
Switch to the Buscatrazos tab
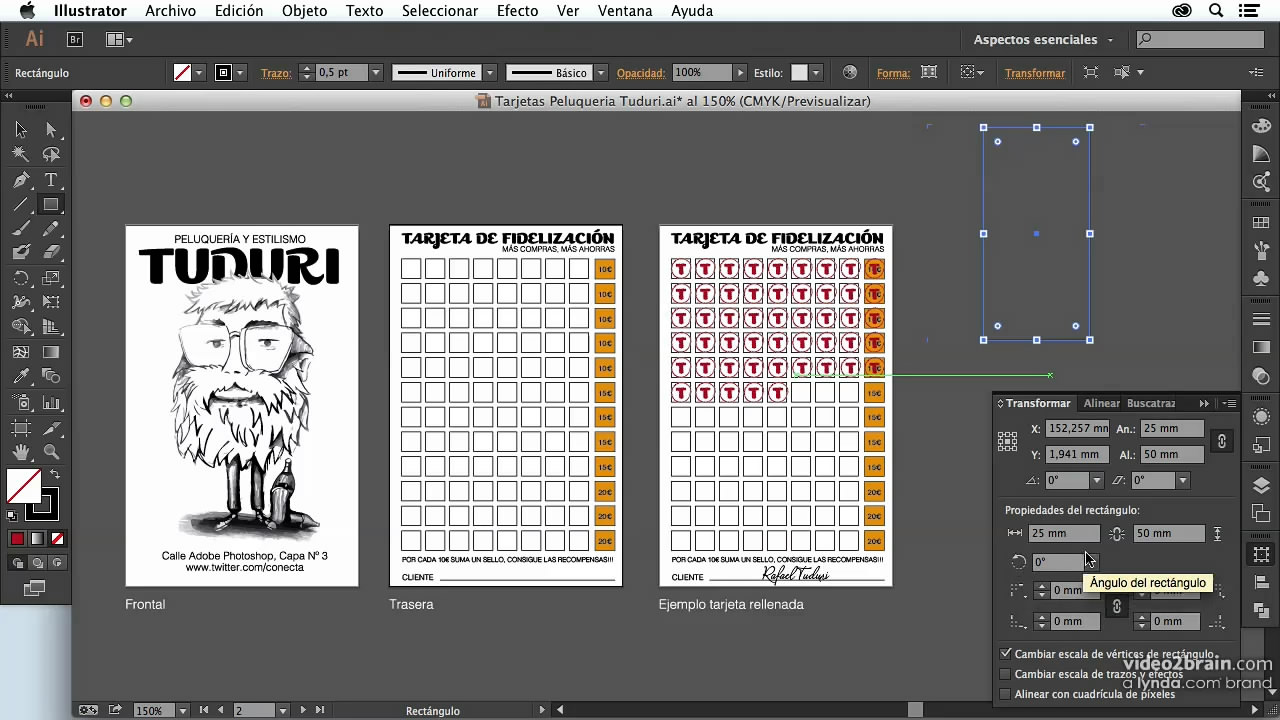click(x=1151, y=403)
